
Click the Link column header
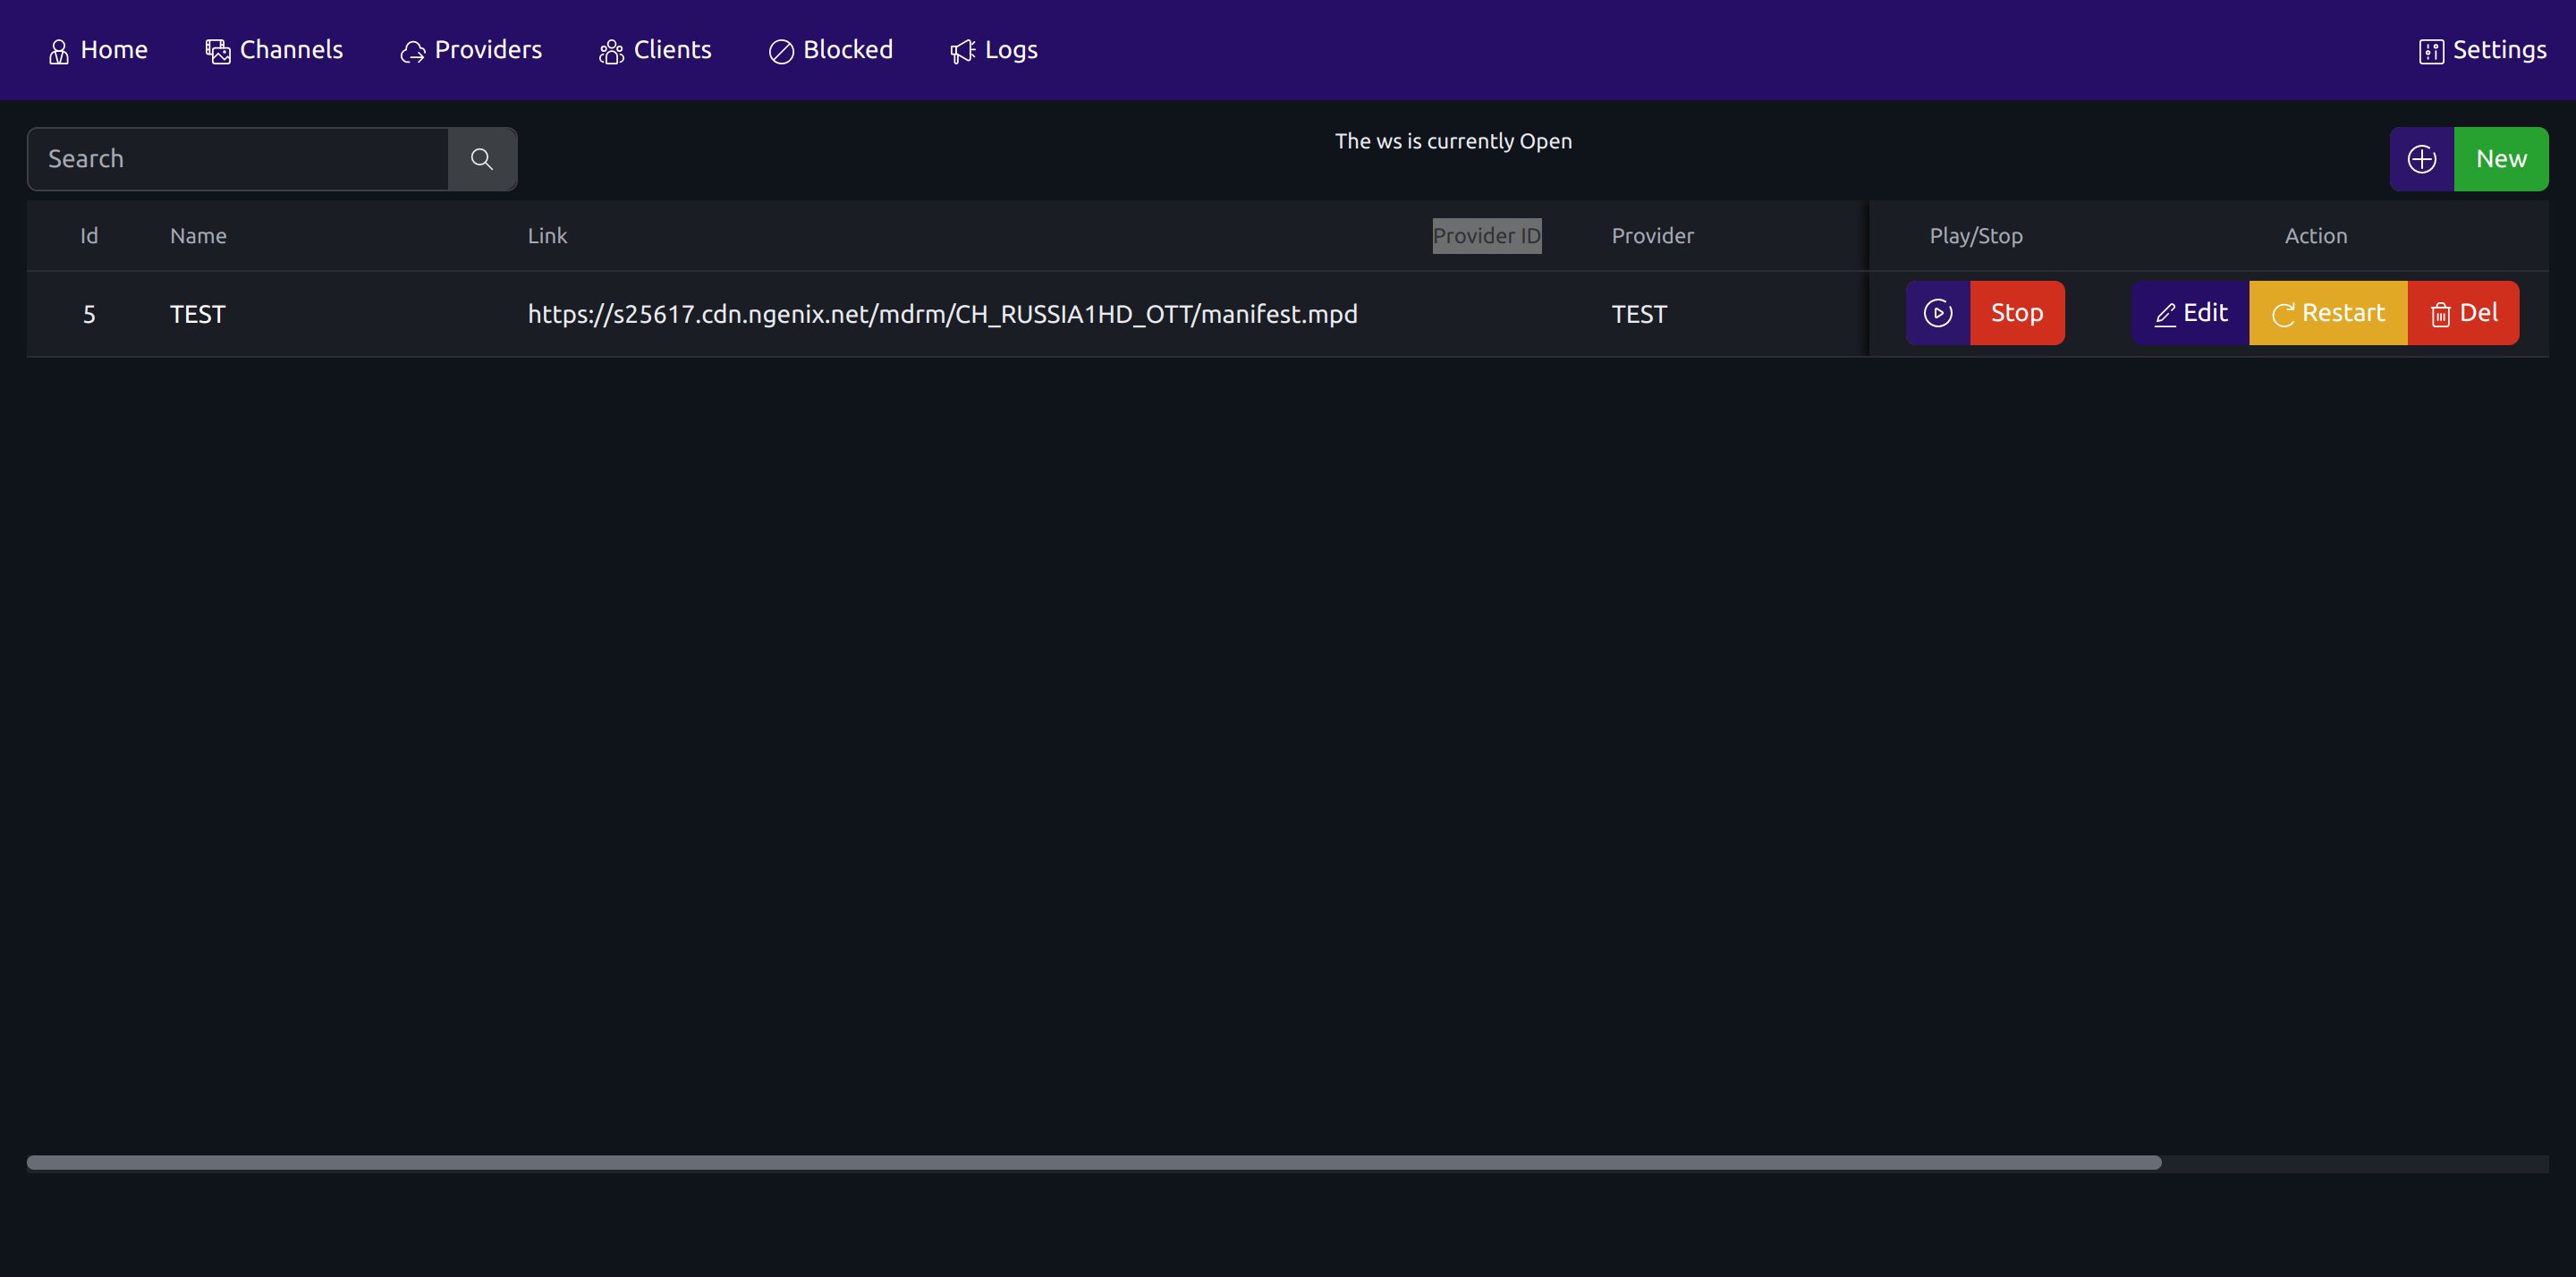coord(547,236)
